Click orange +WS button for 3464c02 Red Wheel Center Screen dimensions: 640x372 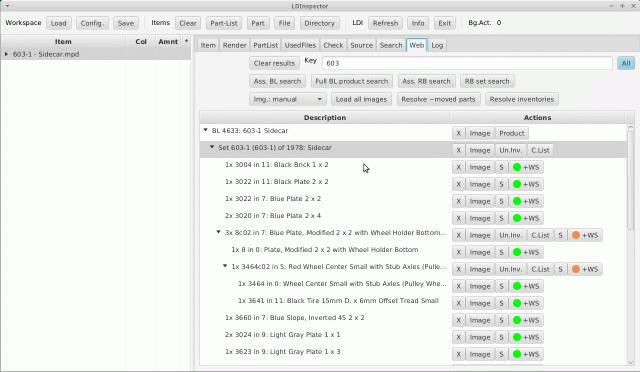click(x=585, y=269)
